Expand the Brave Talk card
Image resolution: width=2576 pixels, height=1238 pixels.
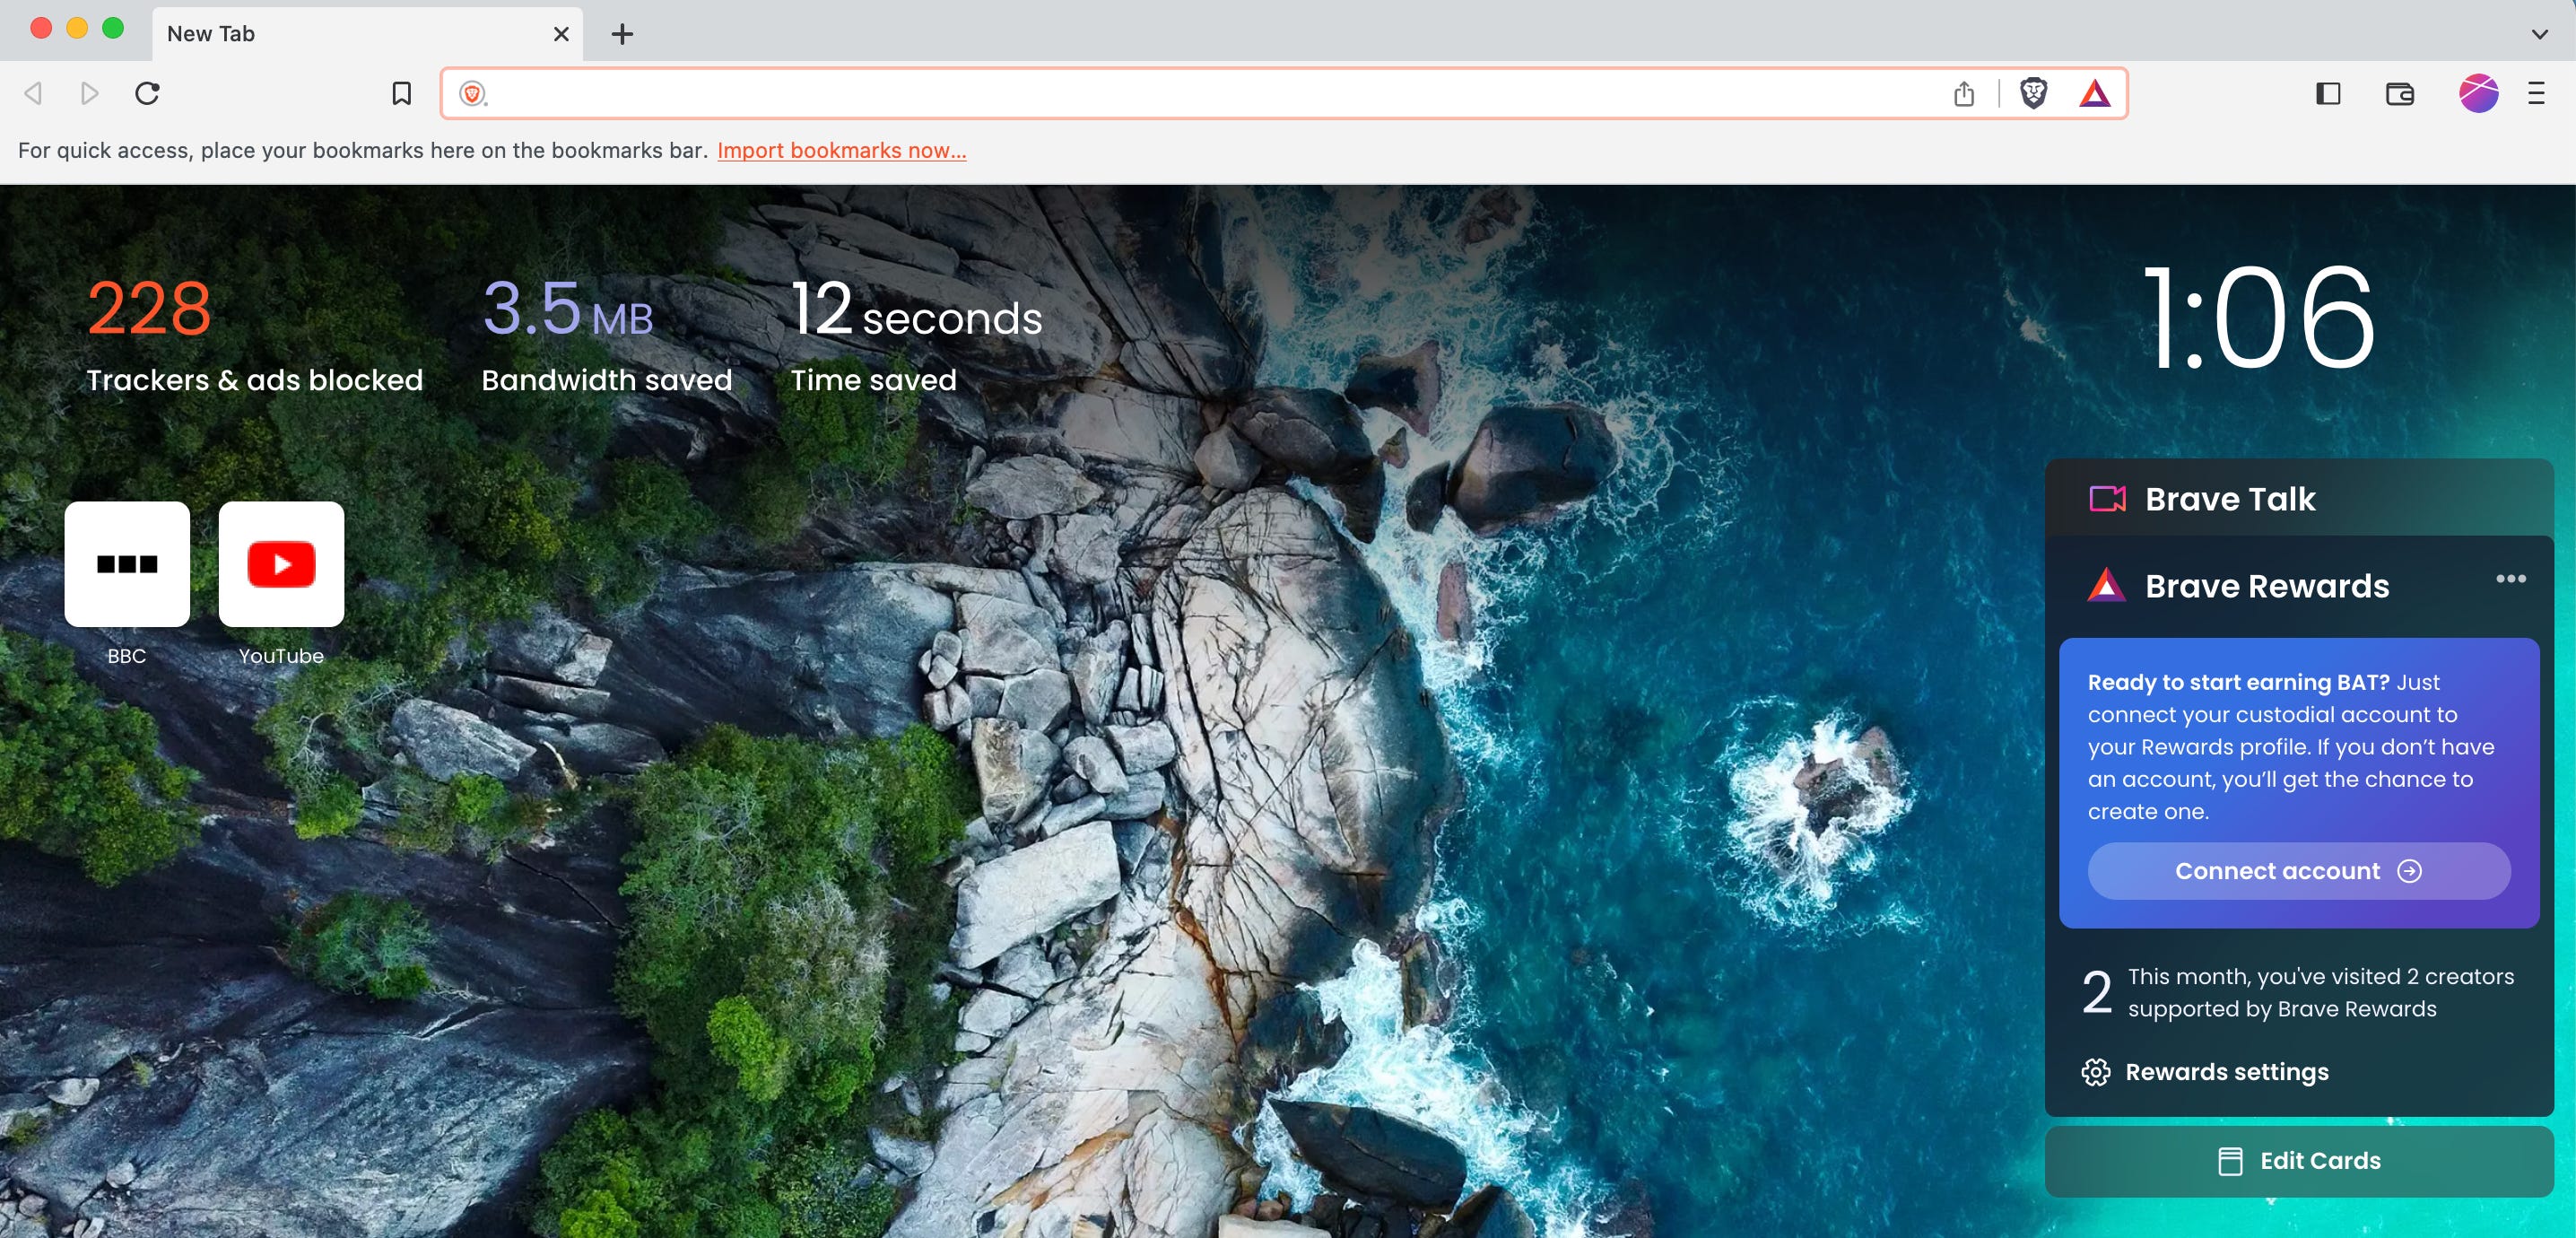pos(2229,498)
